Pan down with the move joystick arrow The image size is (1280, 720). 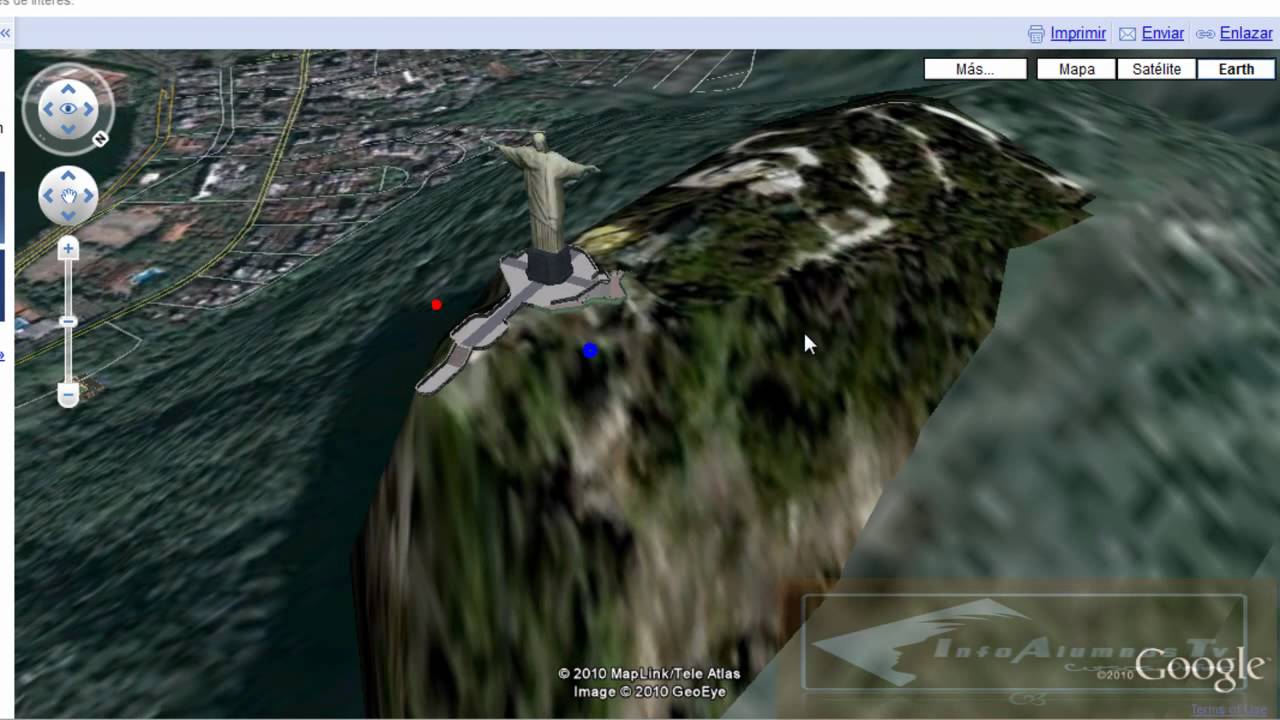(x=68, y=214)
